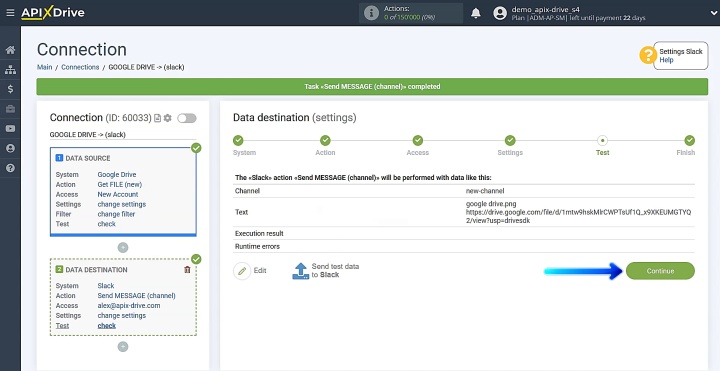
Task: Click the actions info icon
Action: pyautogui.click(x=371, y=13)
